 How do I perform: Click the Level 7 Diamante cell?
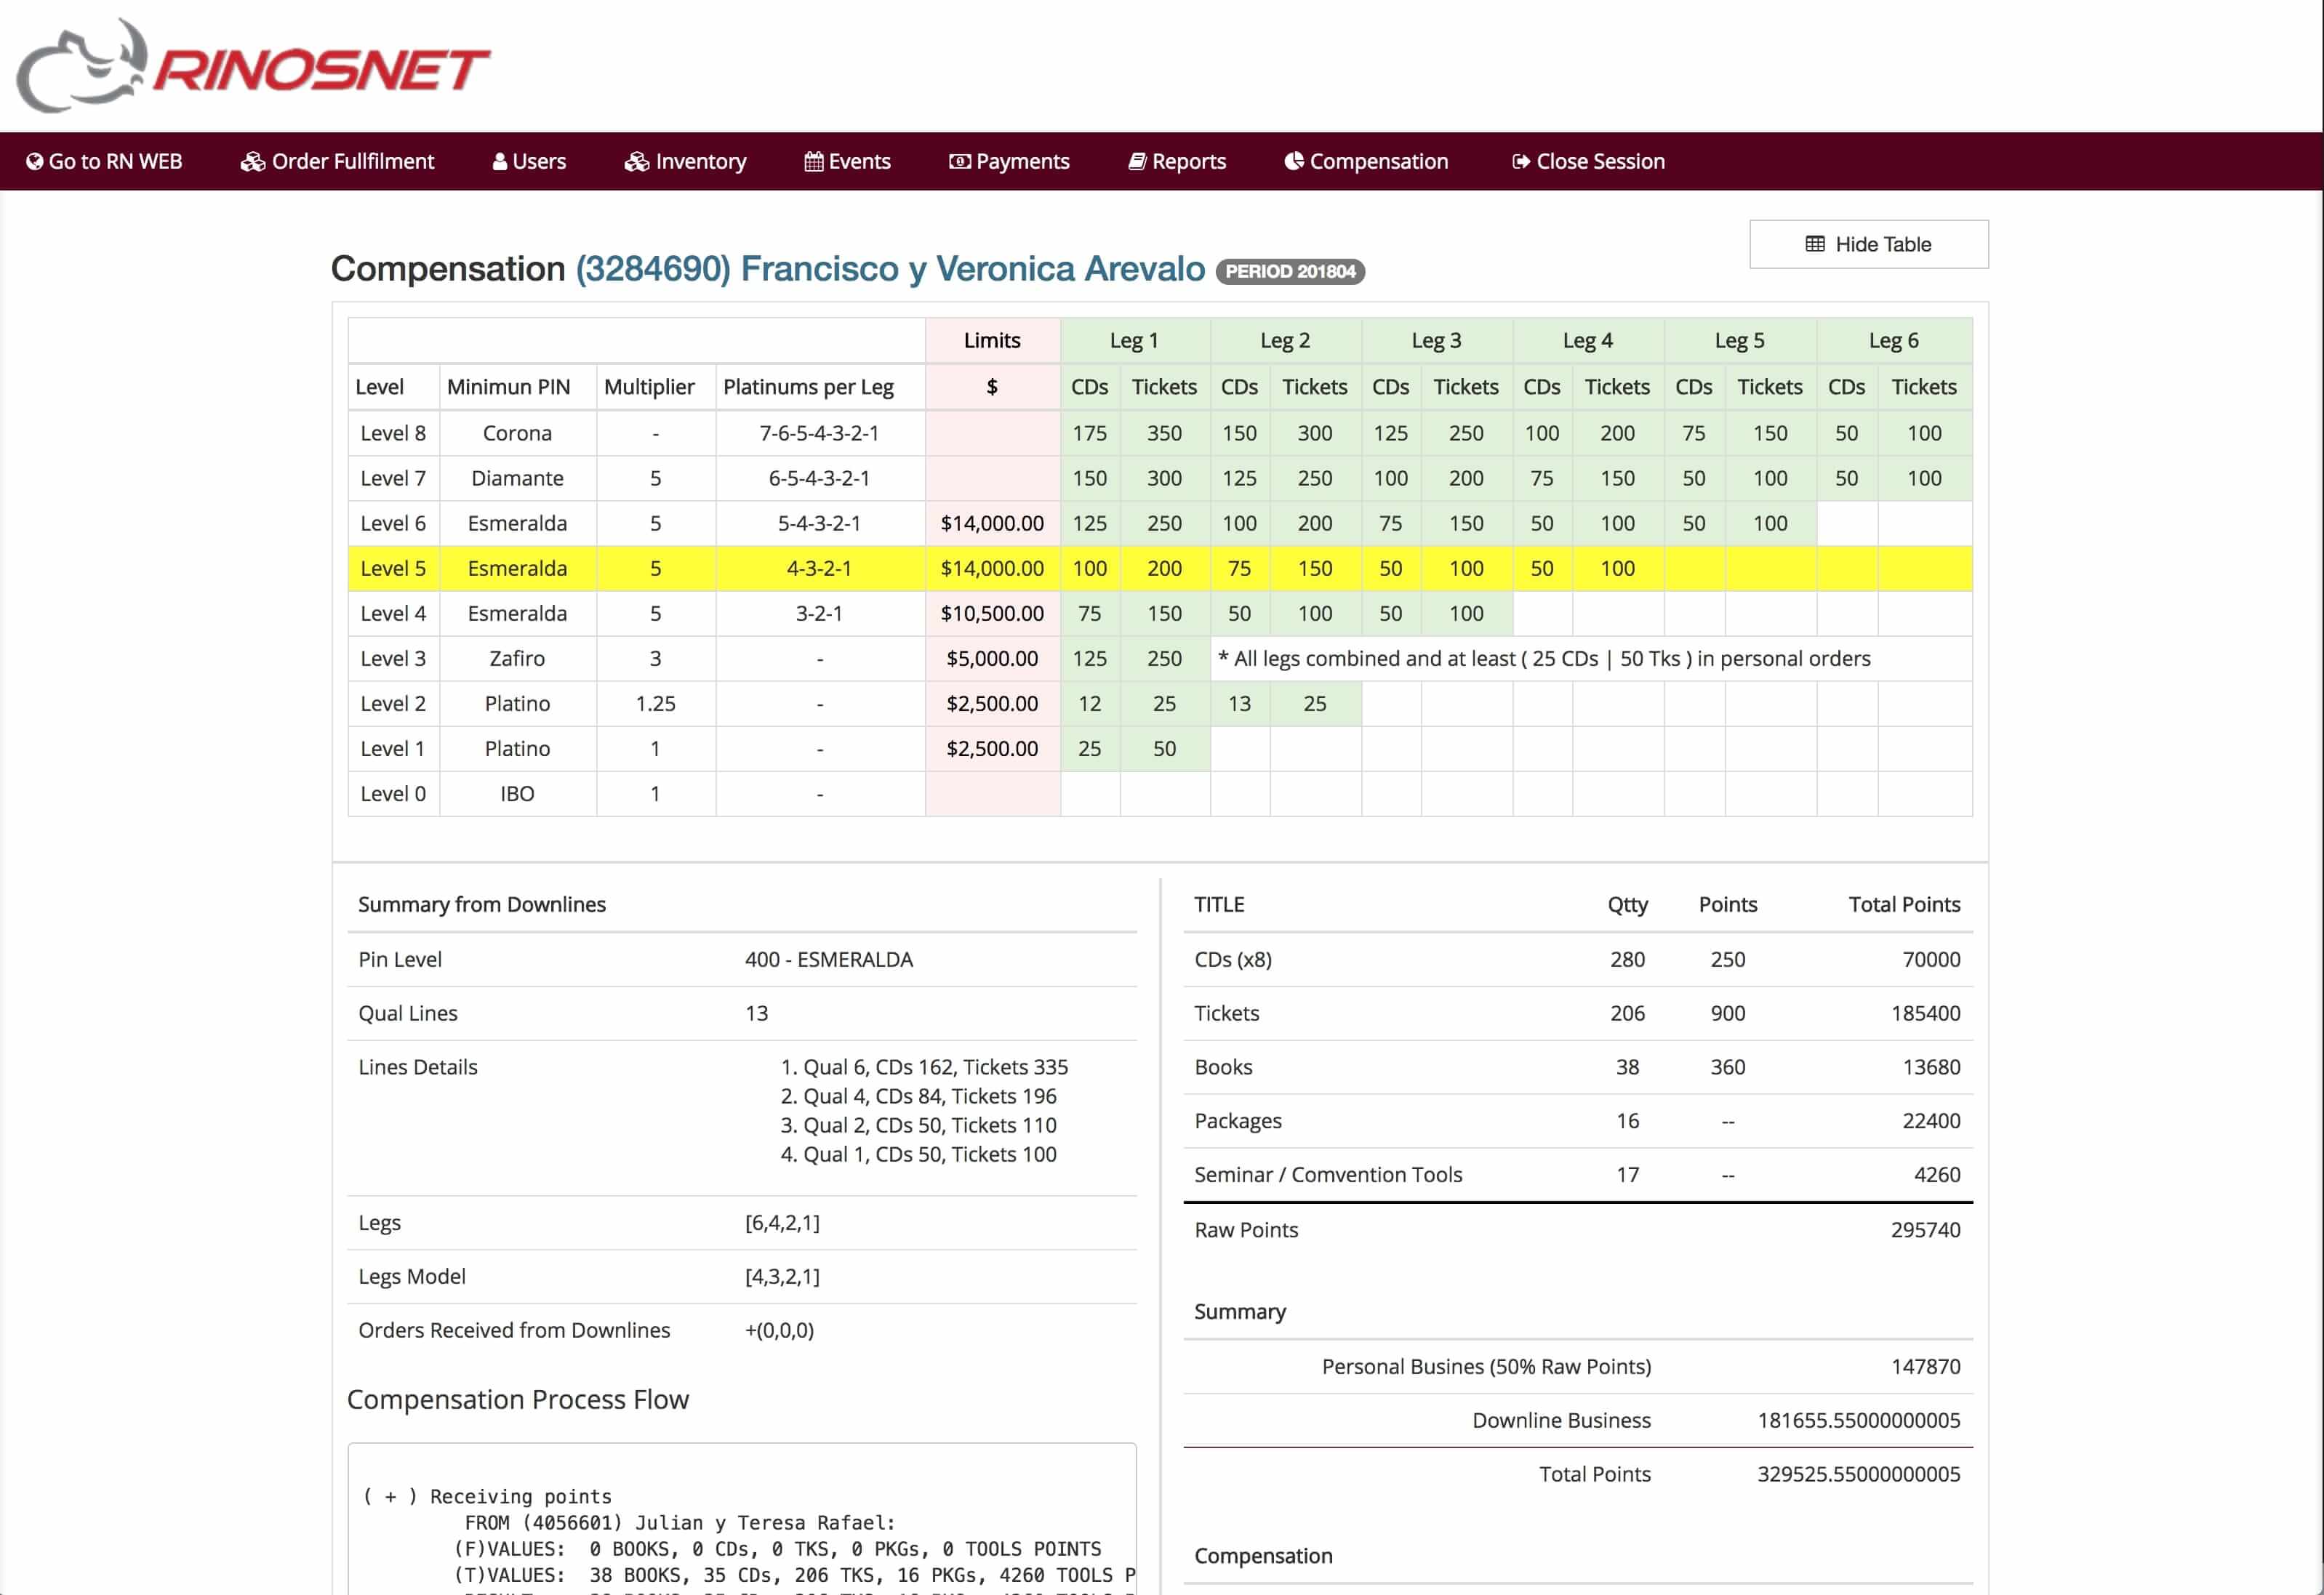(x=517, y=478)
